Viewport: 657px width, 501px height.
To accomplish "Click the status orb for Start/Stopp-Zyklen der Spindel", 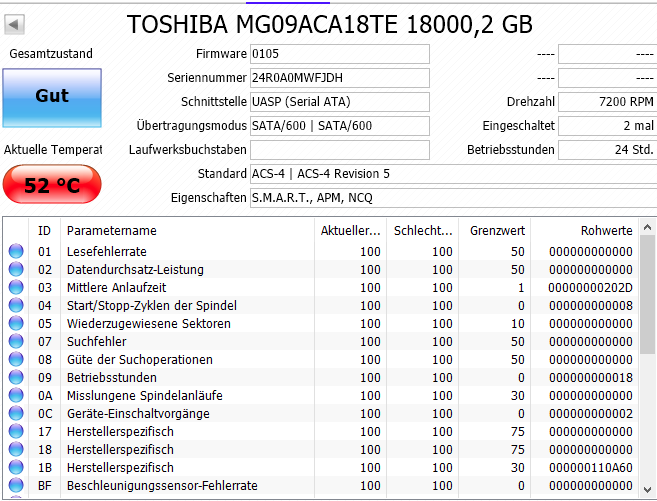I will click(16, 305).
